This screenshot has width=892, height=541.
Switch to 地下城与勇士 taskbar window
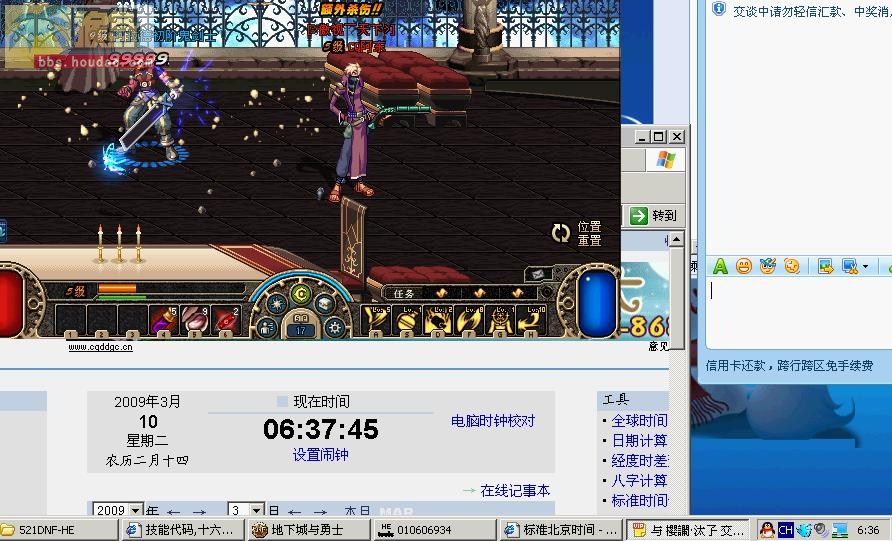click(x=309, y=530)
